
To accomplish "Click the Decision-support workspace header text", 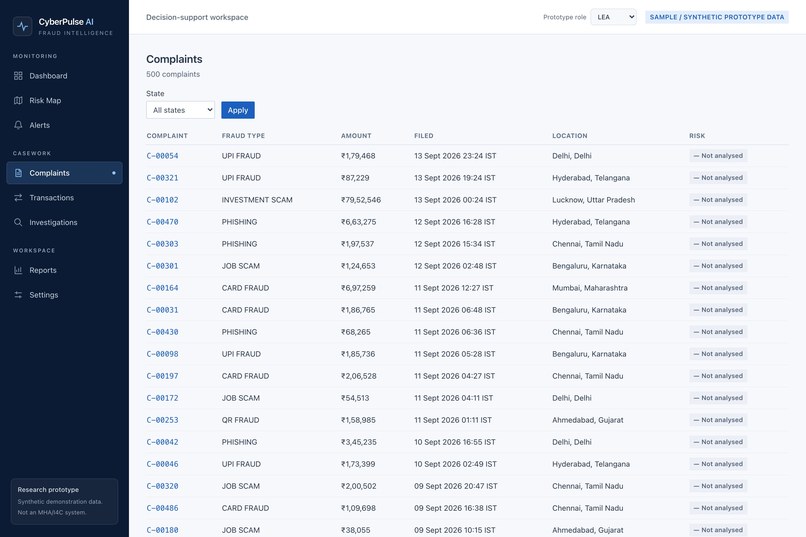I will (x=197, y=17).
